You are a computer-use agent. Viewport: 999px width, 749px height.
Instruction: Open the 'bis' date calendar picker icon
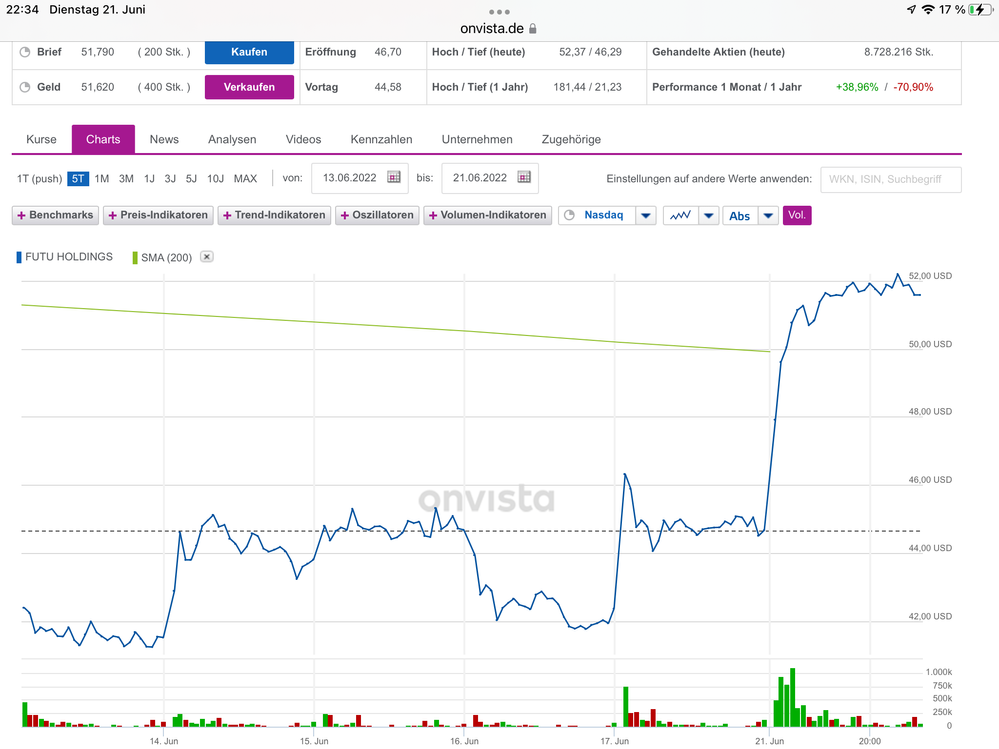pyautogui.click(x=524, y=178)
